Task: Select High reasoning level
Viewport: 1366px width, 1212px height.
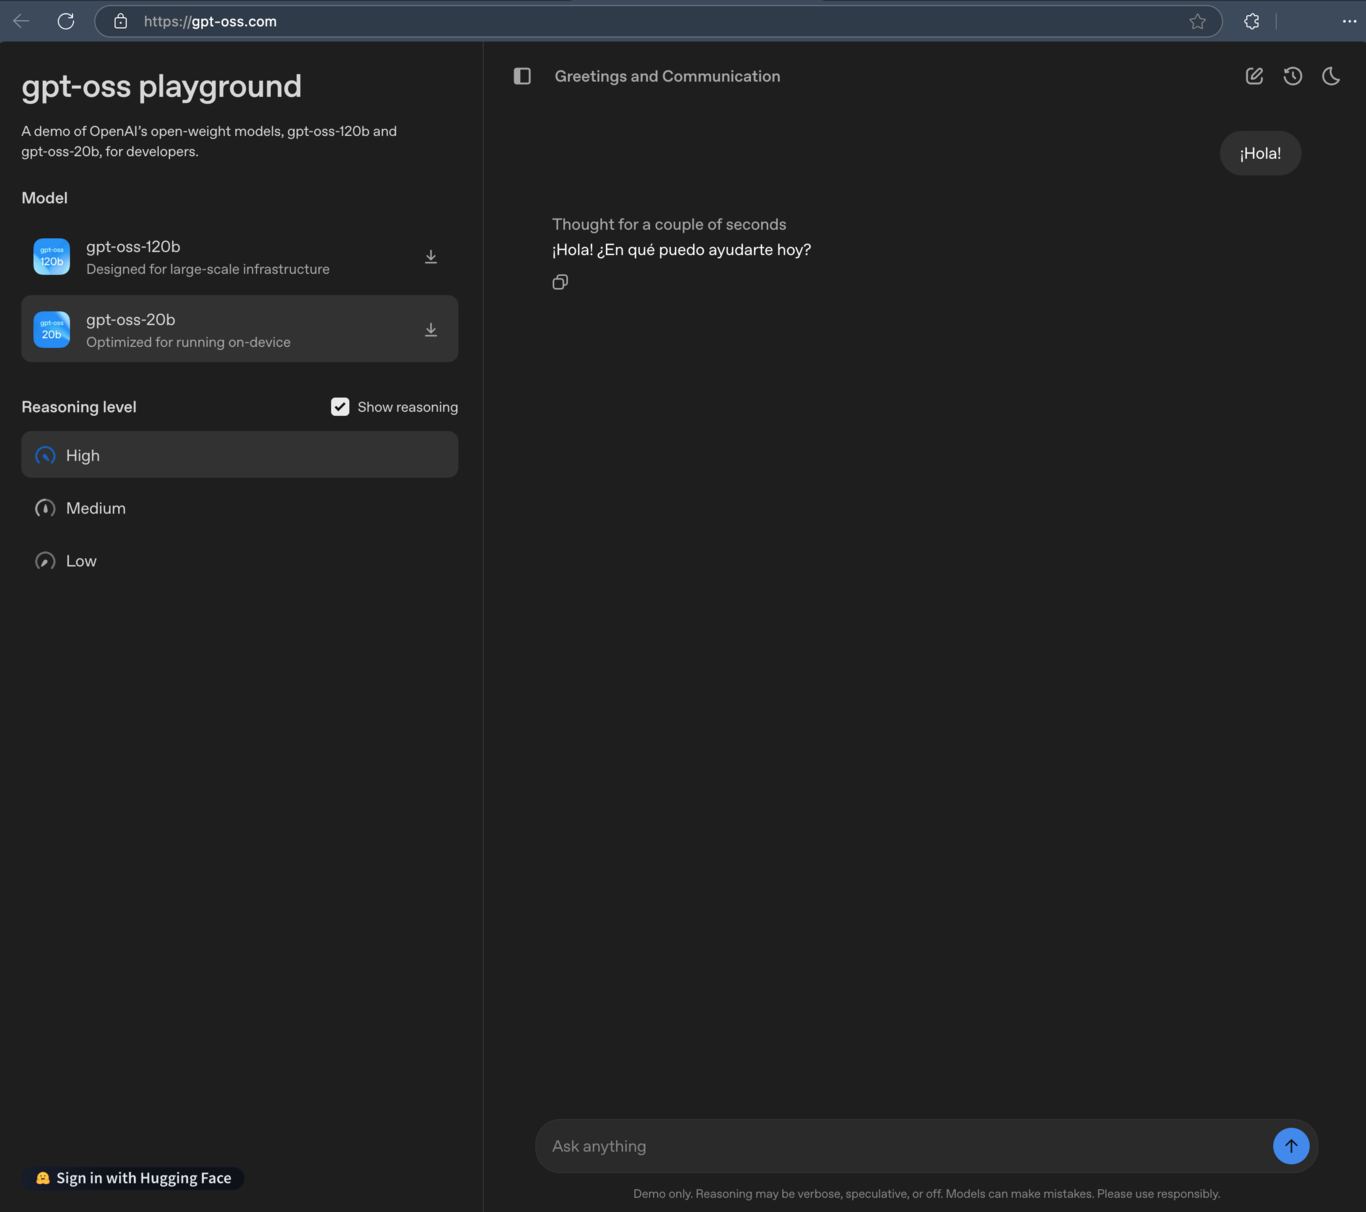Action: coord(240,455)
